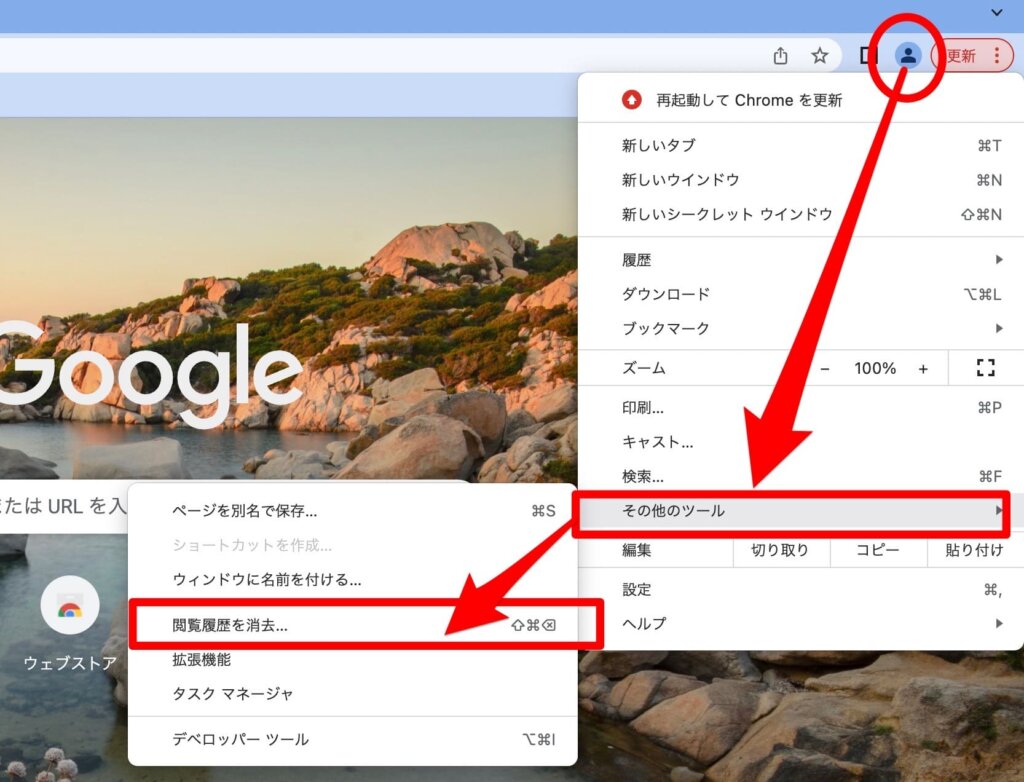Viewport: 1024px width, 782px height.
Task: Open the three-dot Chrome menu
Action: pos(997,56)
